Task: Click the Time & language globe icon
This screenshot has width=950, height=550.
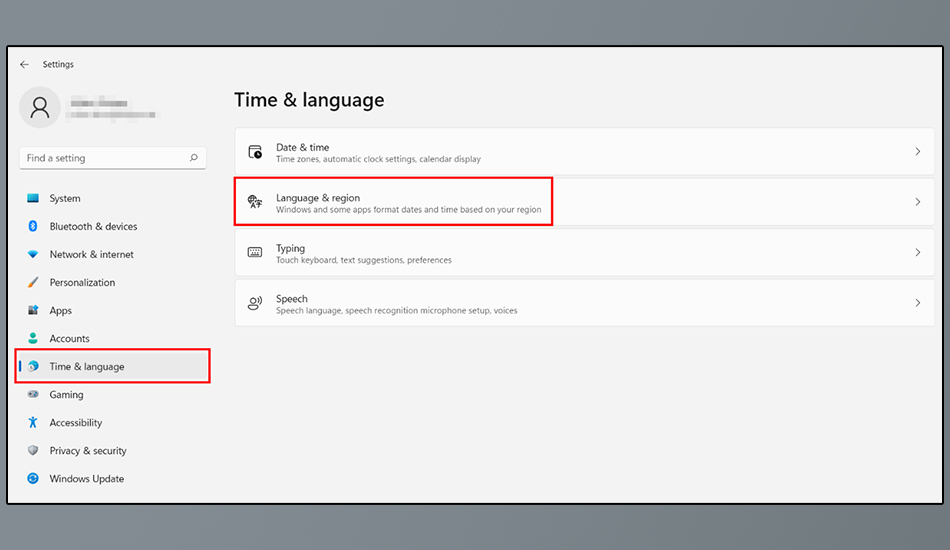Action: [x=33, y=366]
